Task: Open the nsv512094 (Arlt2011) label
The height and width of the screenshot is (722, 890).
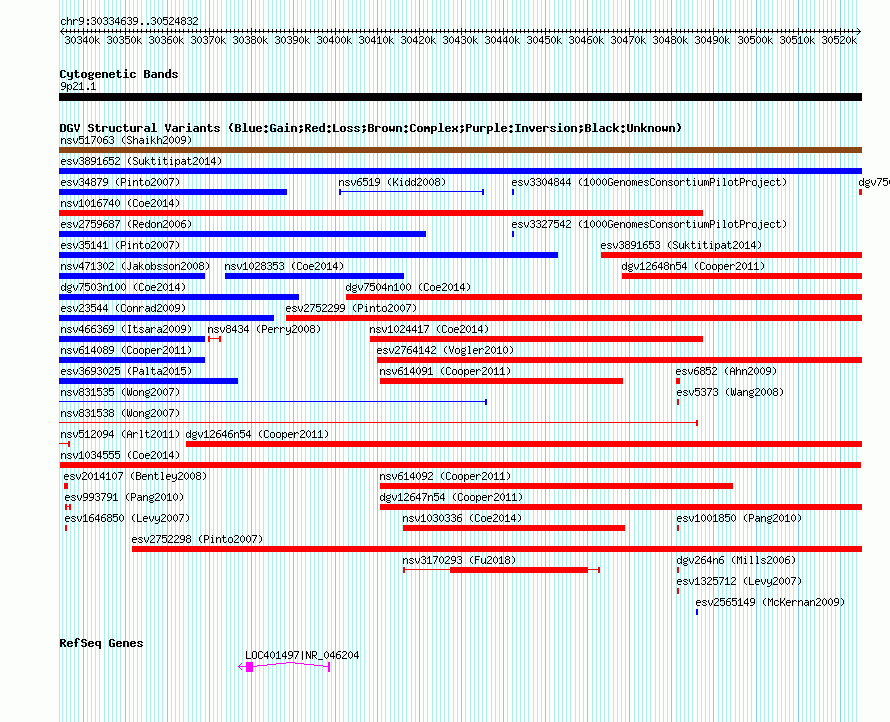Action: tap(120, 434)
